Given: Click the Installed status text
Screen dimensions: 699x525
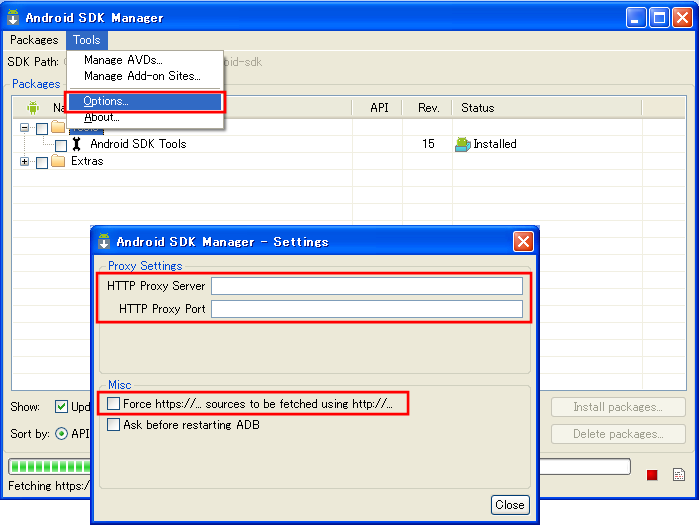Looking at the screenshot, I should (495, 144).
